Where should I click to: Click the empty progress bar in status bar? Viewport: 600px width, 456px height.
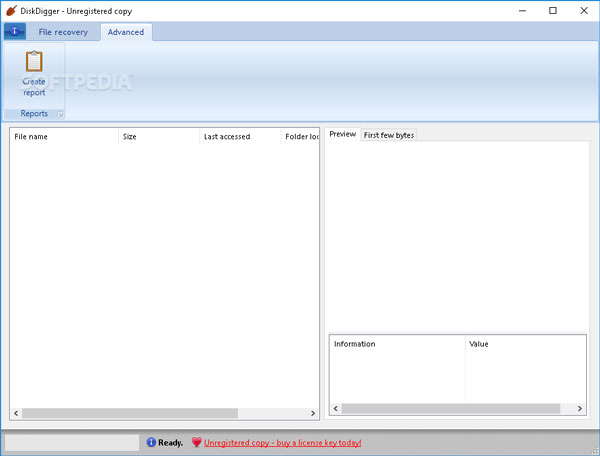pos(72,443)
